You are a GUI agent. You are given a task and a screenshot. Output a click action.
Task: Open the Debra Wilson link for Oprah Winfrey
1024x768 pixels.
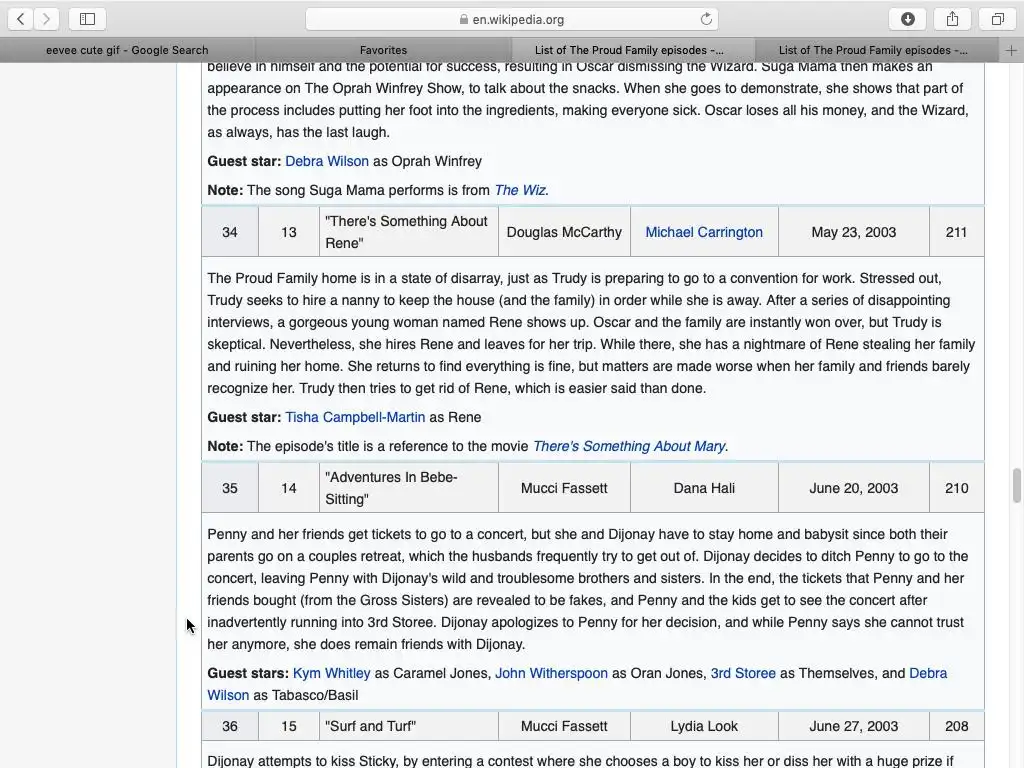(327, 161)
